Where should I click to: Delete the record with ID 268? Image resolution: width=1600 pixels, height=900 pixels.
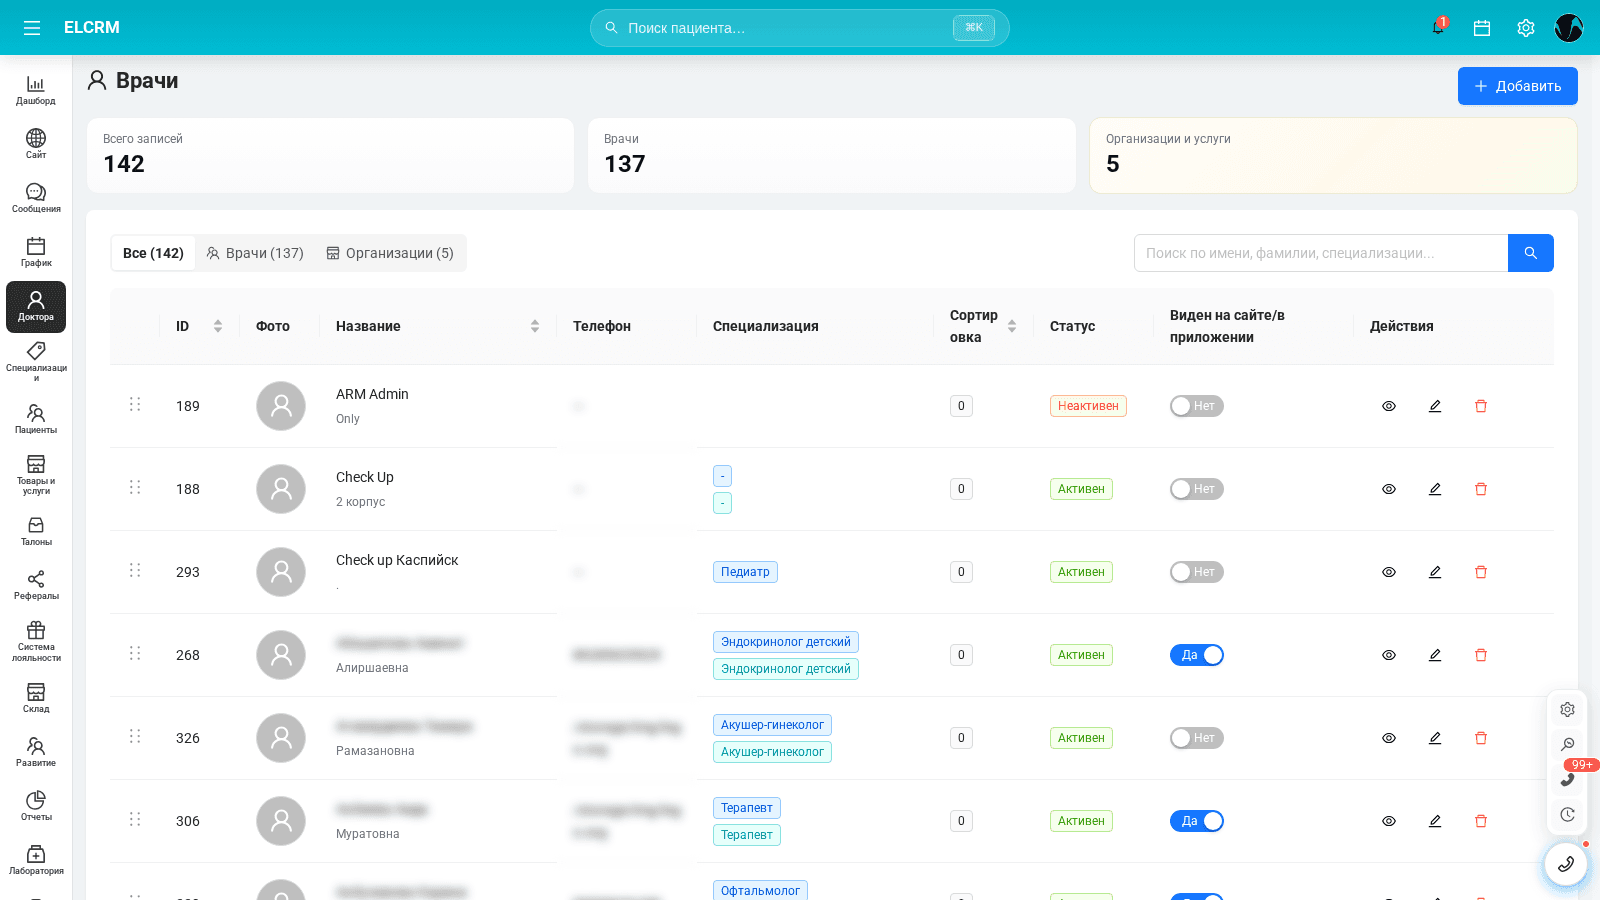coord(1481,655)
